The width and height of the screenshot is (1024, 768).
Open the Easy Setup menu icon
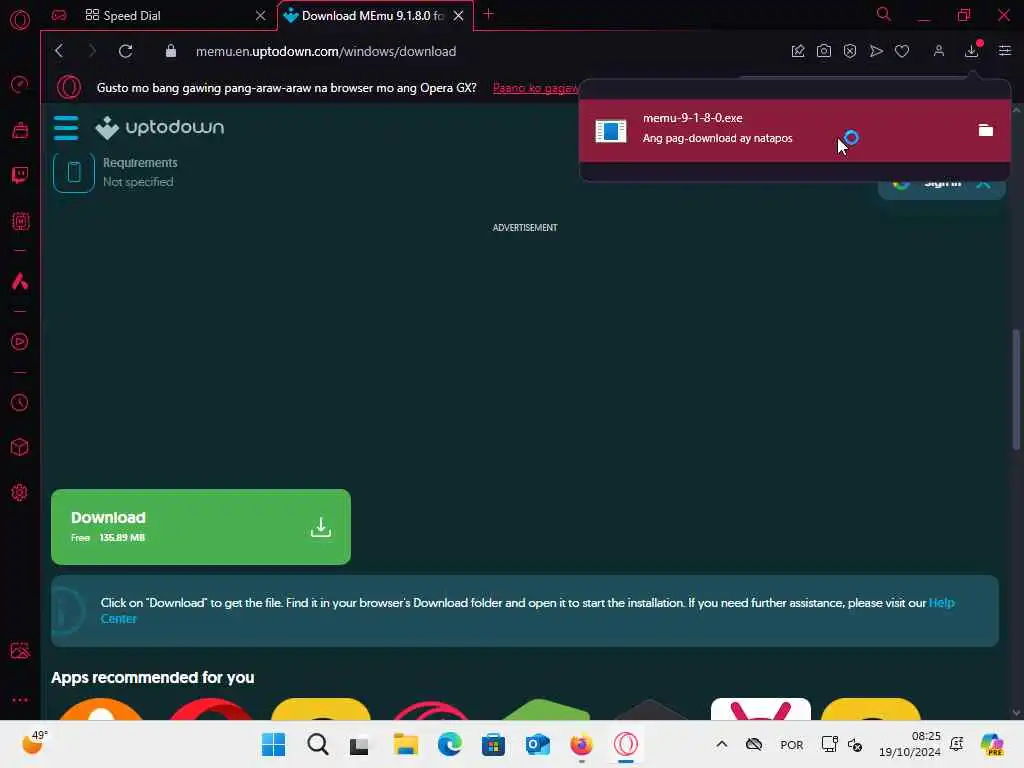(x=1004, y=51)
